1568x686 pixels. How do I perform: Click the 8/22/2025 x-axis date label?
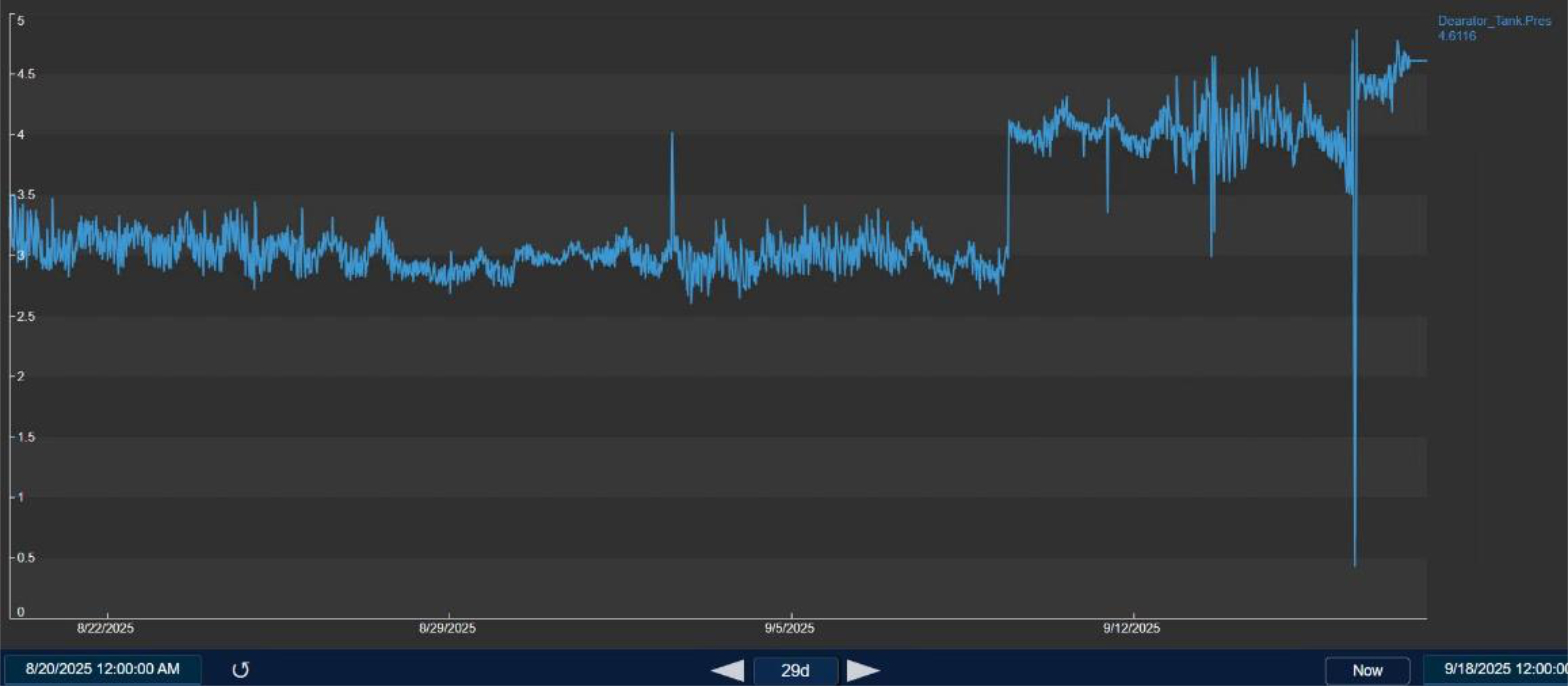(106, 628)
